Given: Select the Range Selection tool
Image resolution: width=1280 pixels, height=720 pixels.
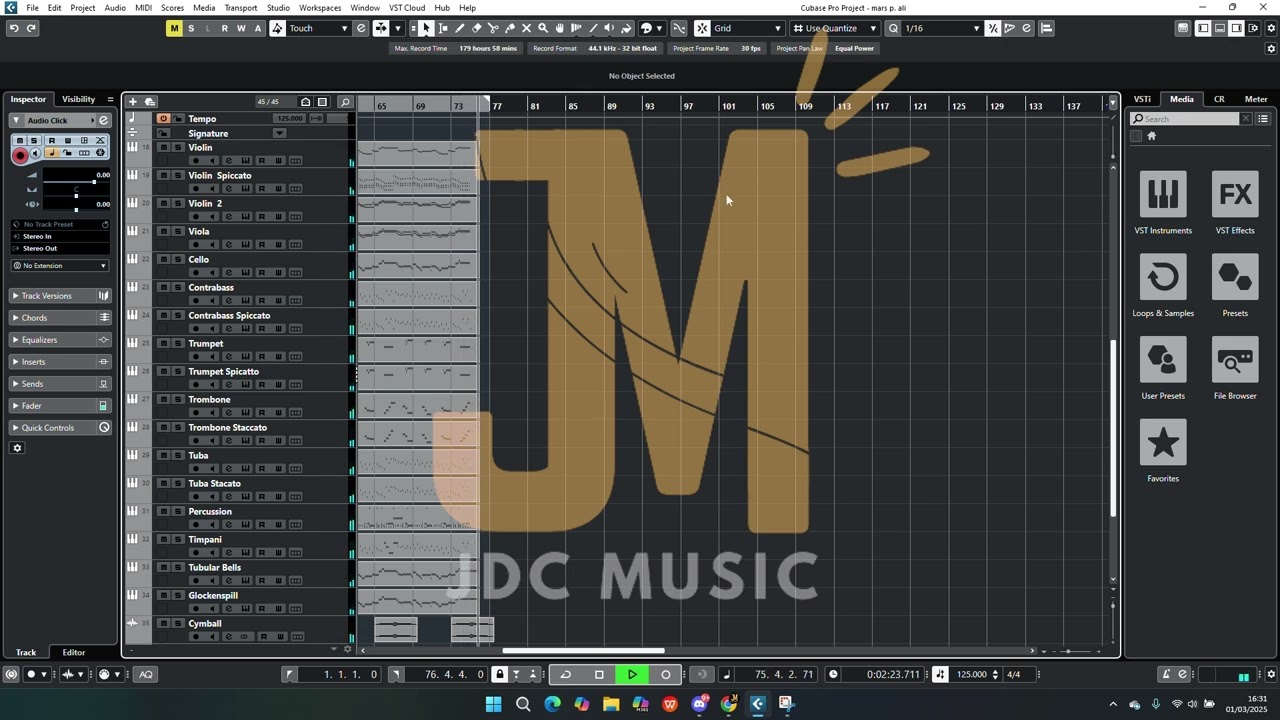Looking at the screenshot, I should click(x=443, y=28).
